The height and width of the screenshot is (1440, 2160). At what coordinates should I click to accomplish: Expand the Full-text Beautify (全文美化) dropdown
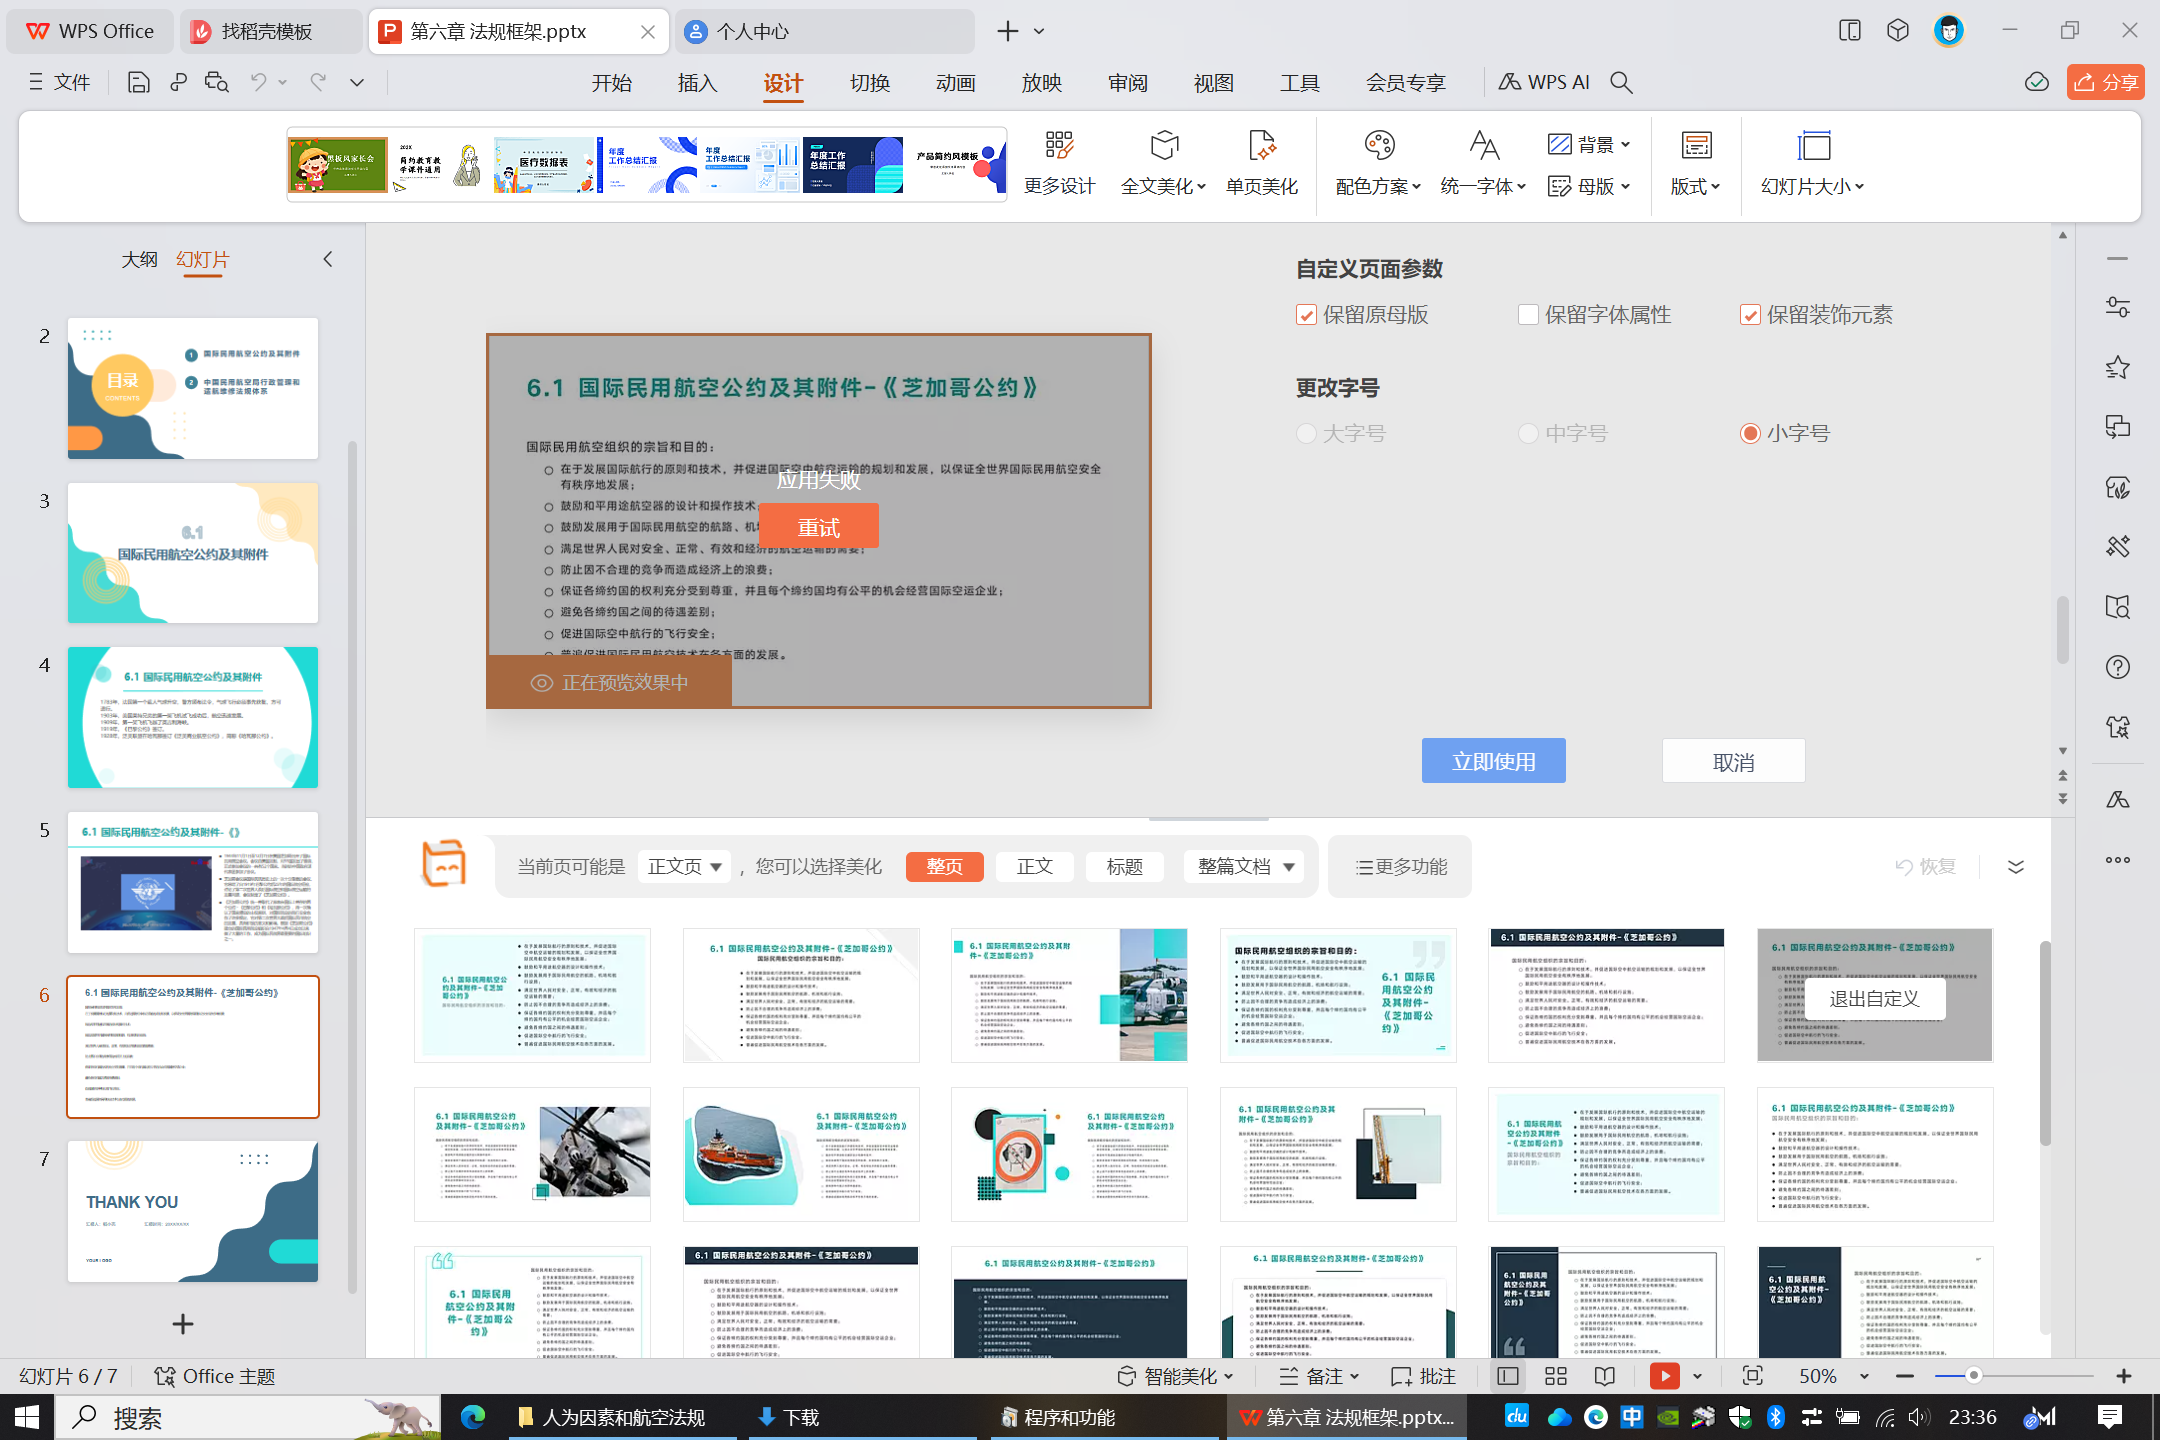click(x=1163, y=163)
